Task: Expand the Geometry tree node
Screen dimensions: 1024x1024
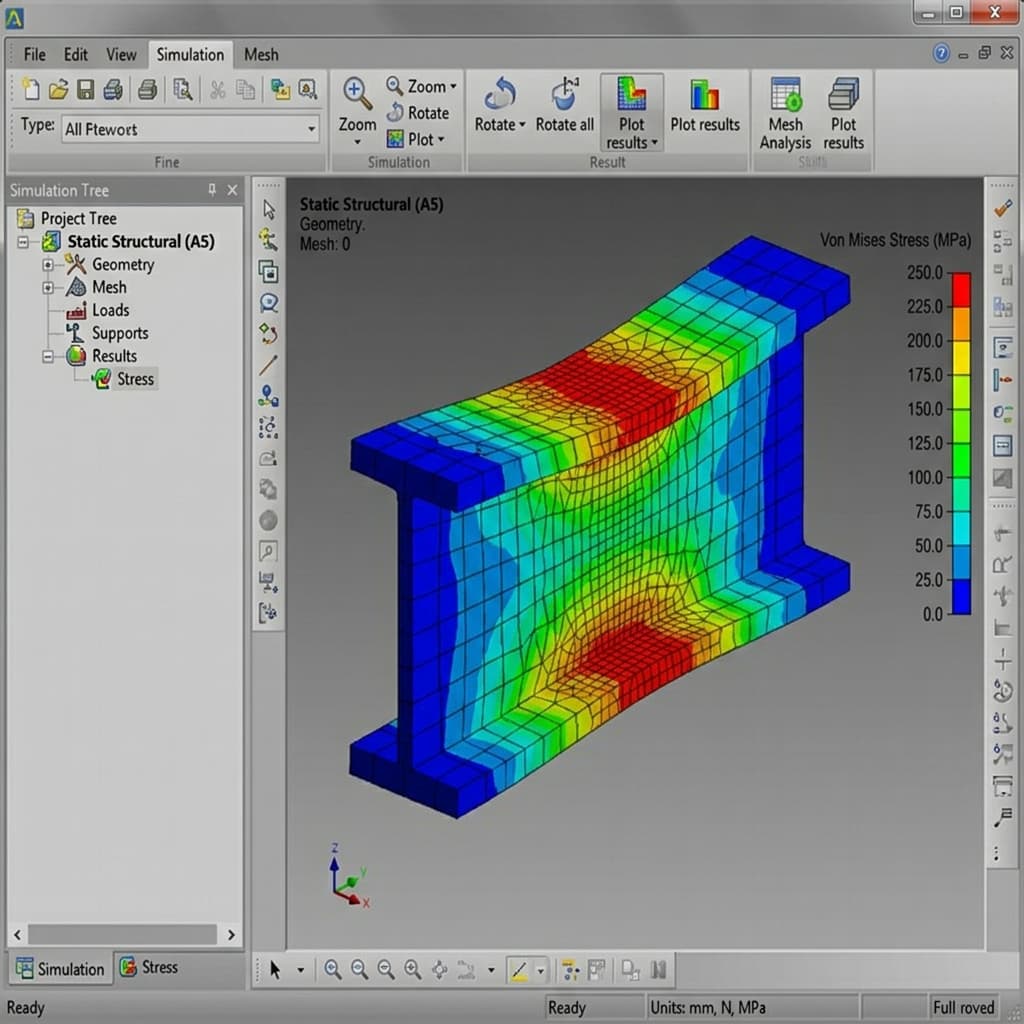Action: 47,265
